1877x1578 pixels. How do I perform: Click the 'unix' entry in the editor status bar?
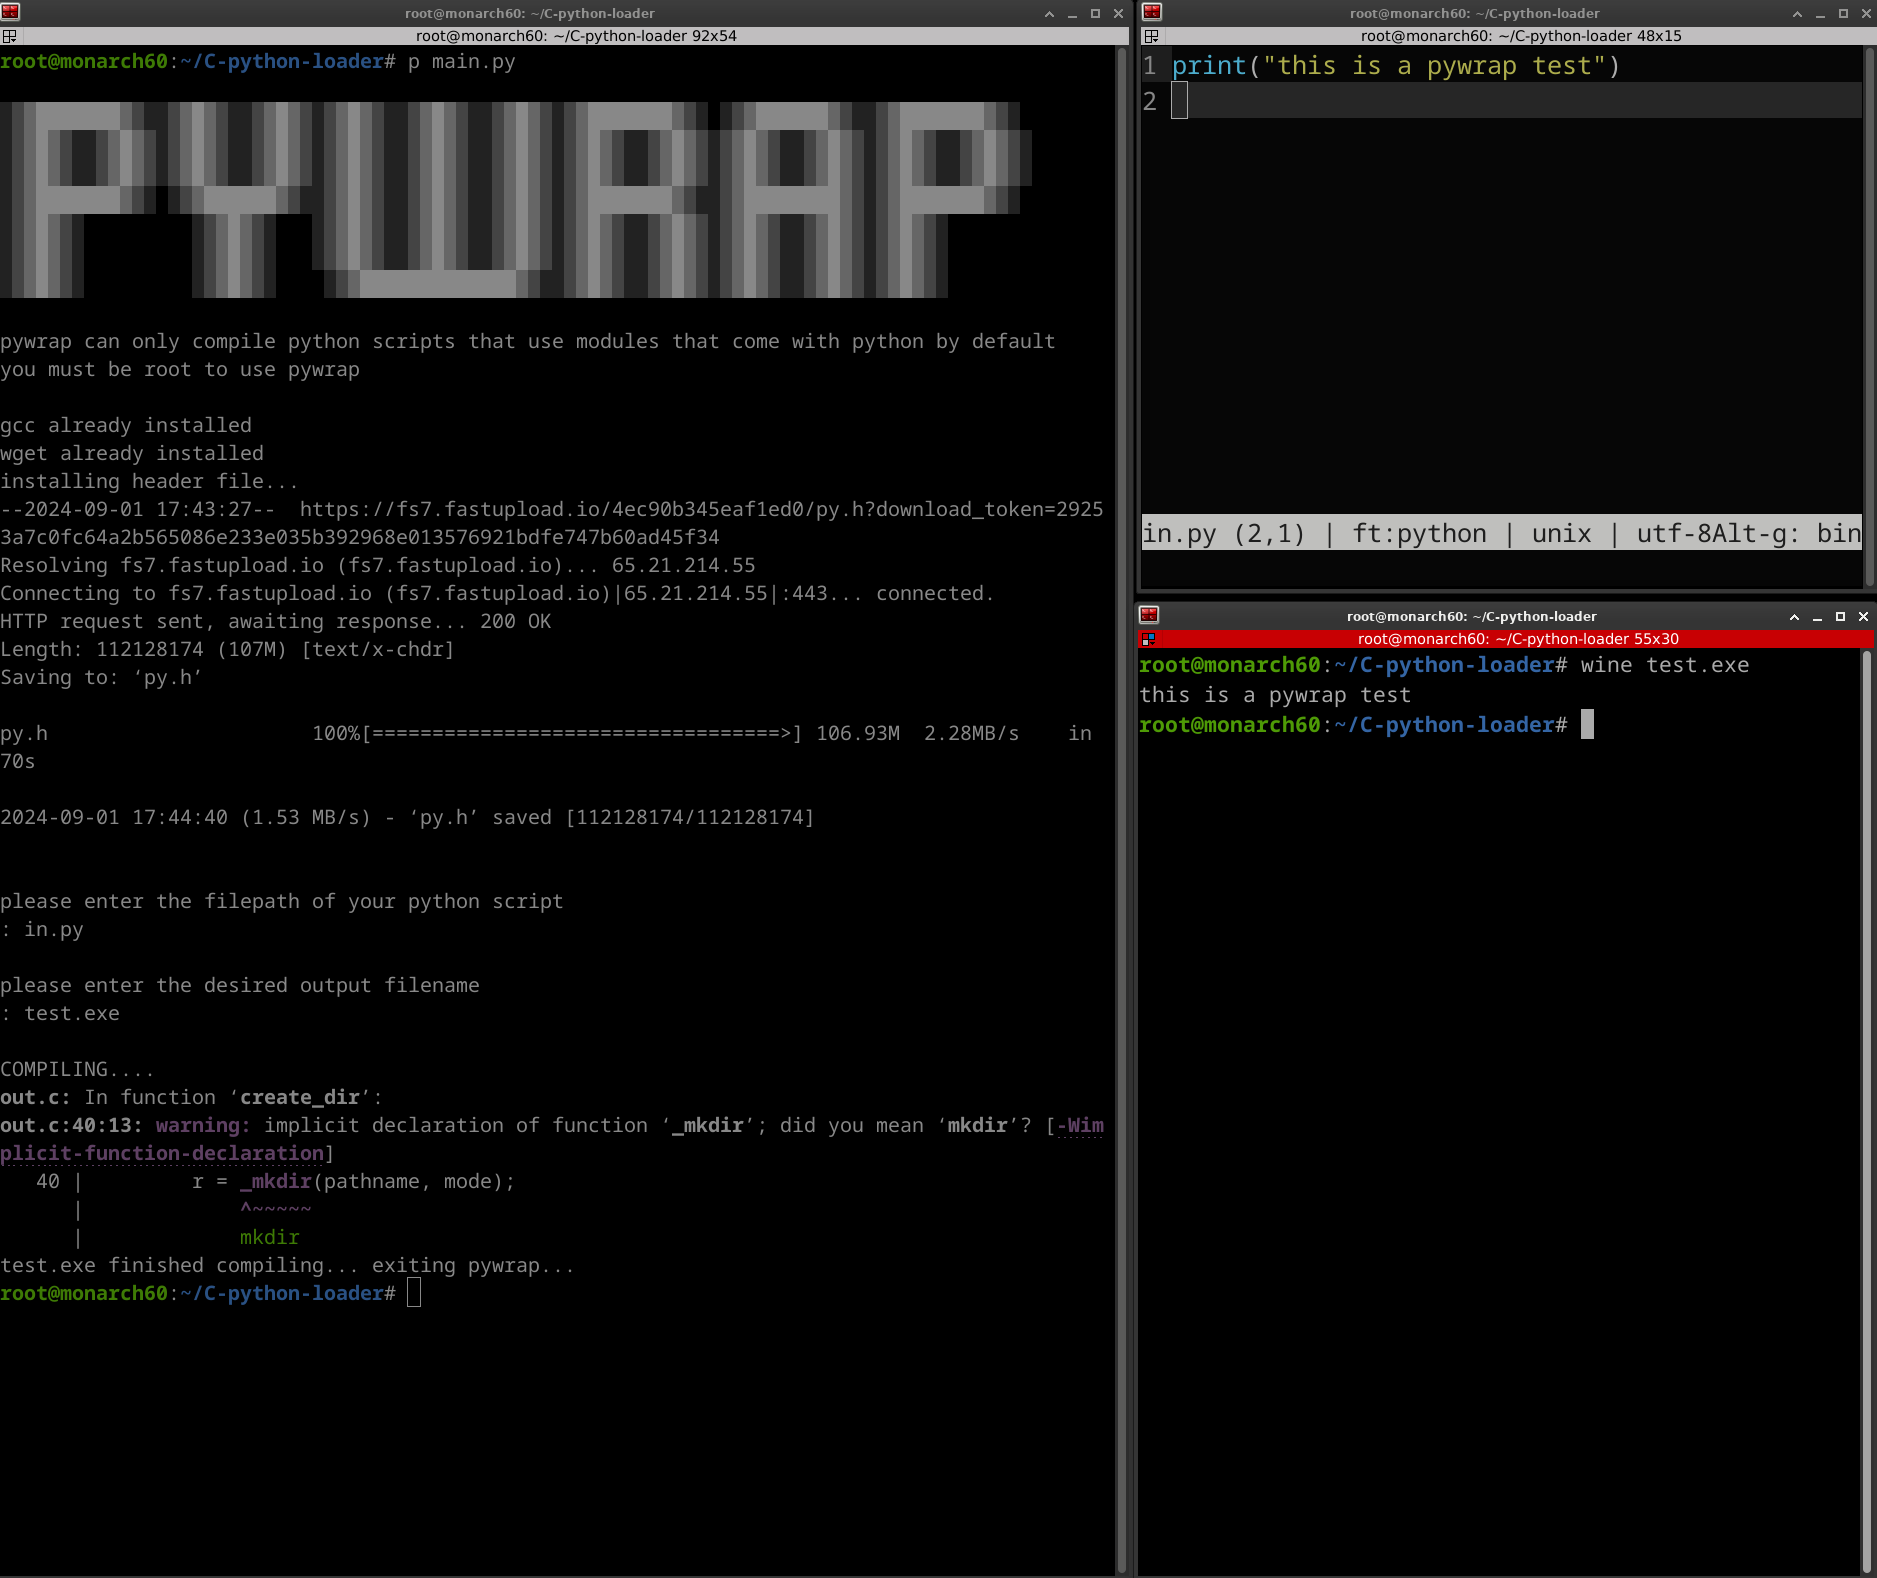point(1562,534)
